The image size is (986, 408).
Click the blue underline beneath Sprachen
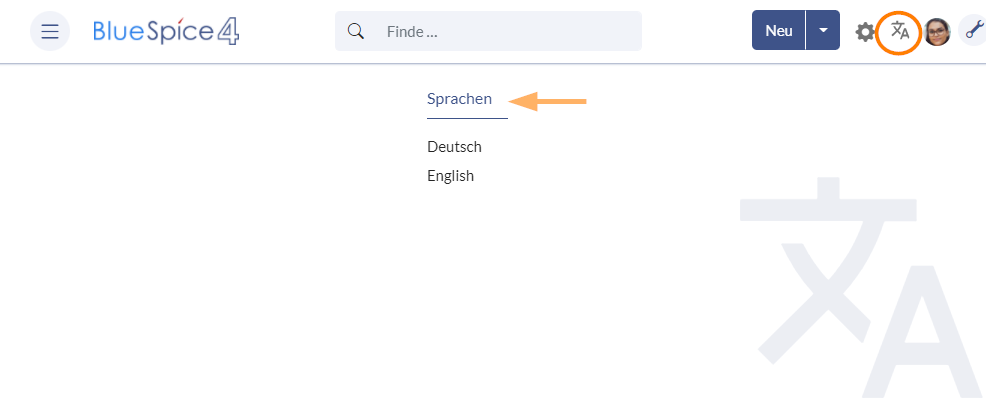click(467, 118)
